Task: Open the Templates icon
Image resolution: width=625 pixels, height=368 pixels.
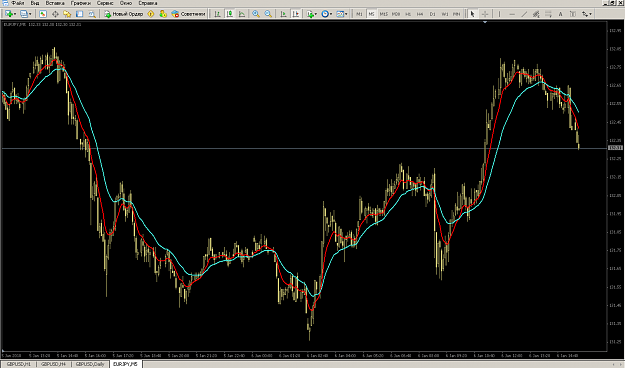Action: click(x=340, y=14)
